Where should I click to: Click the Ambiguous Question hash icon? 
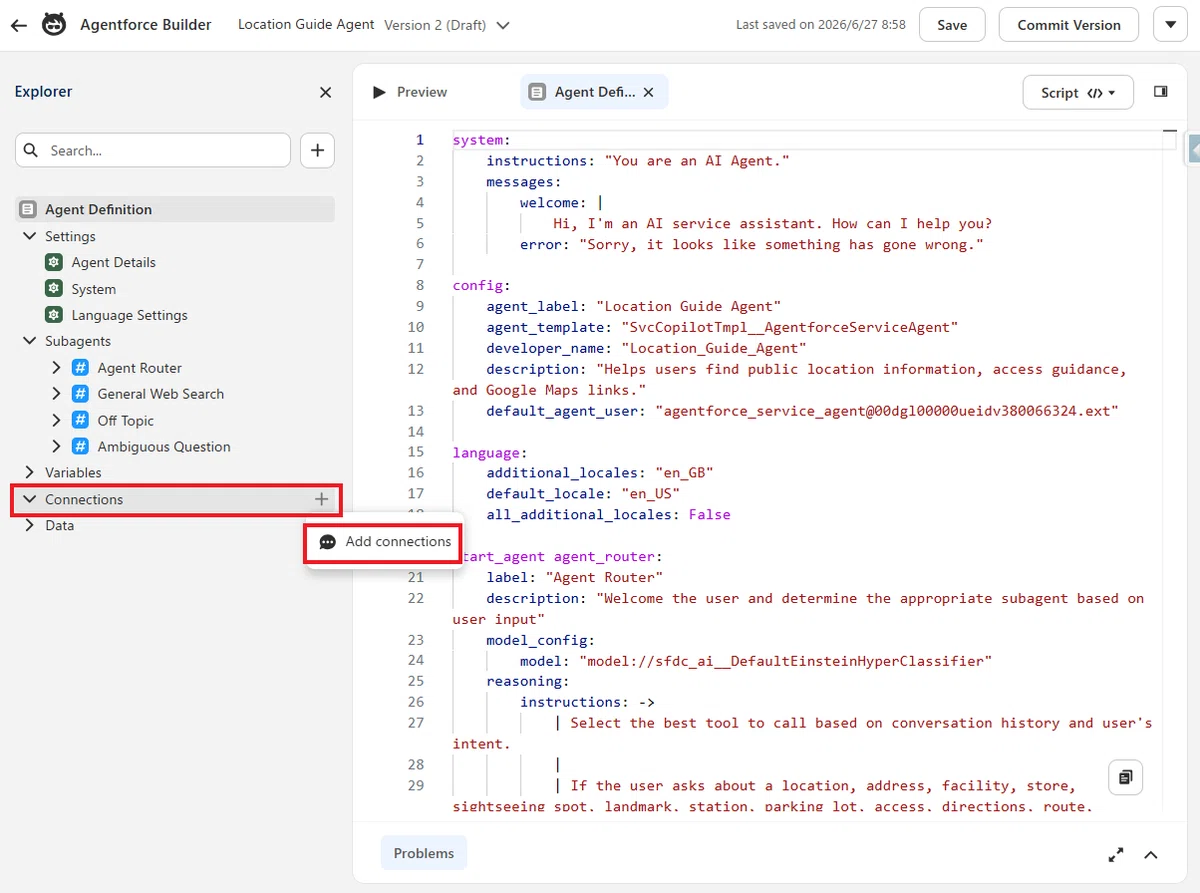tap(81, 447)
